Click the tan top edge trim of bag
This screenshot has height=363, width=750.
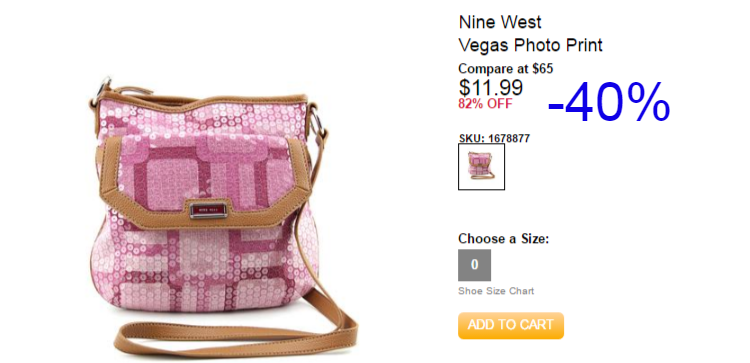pos(201,99)
